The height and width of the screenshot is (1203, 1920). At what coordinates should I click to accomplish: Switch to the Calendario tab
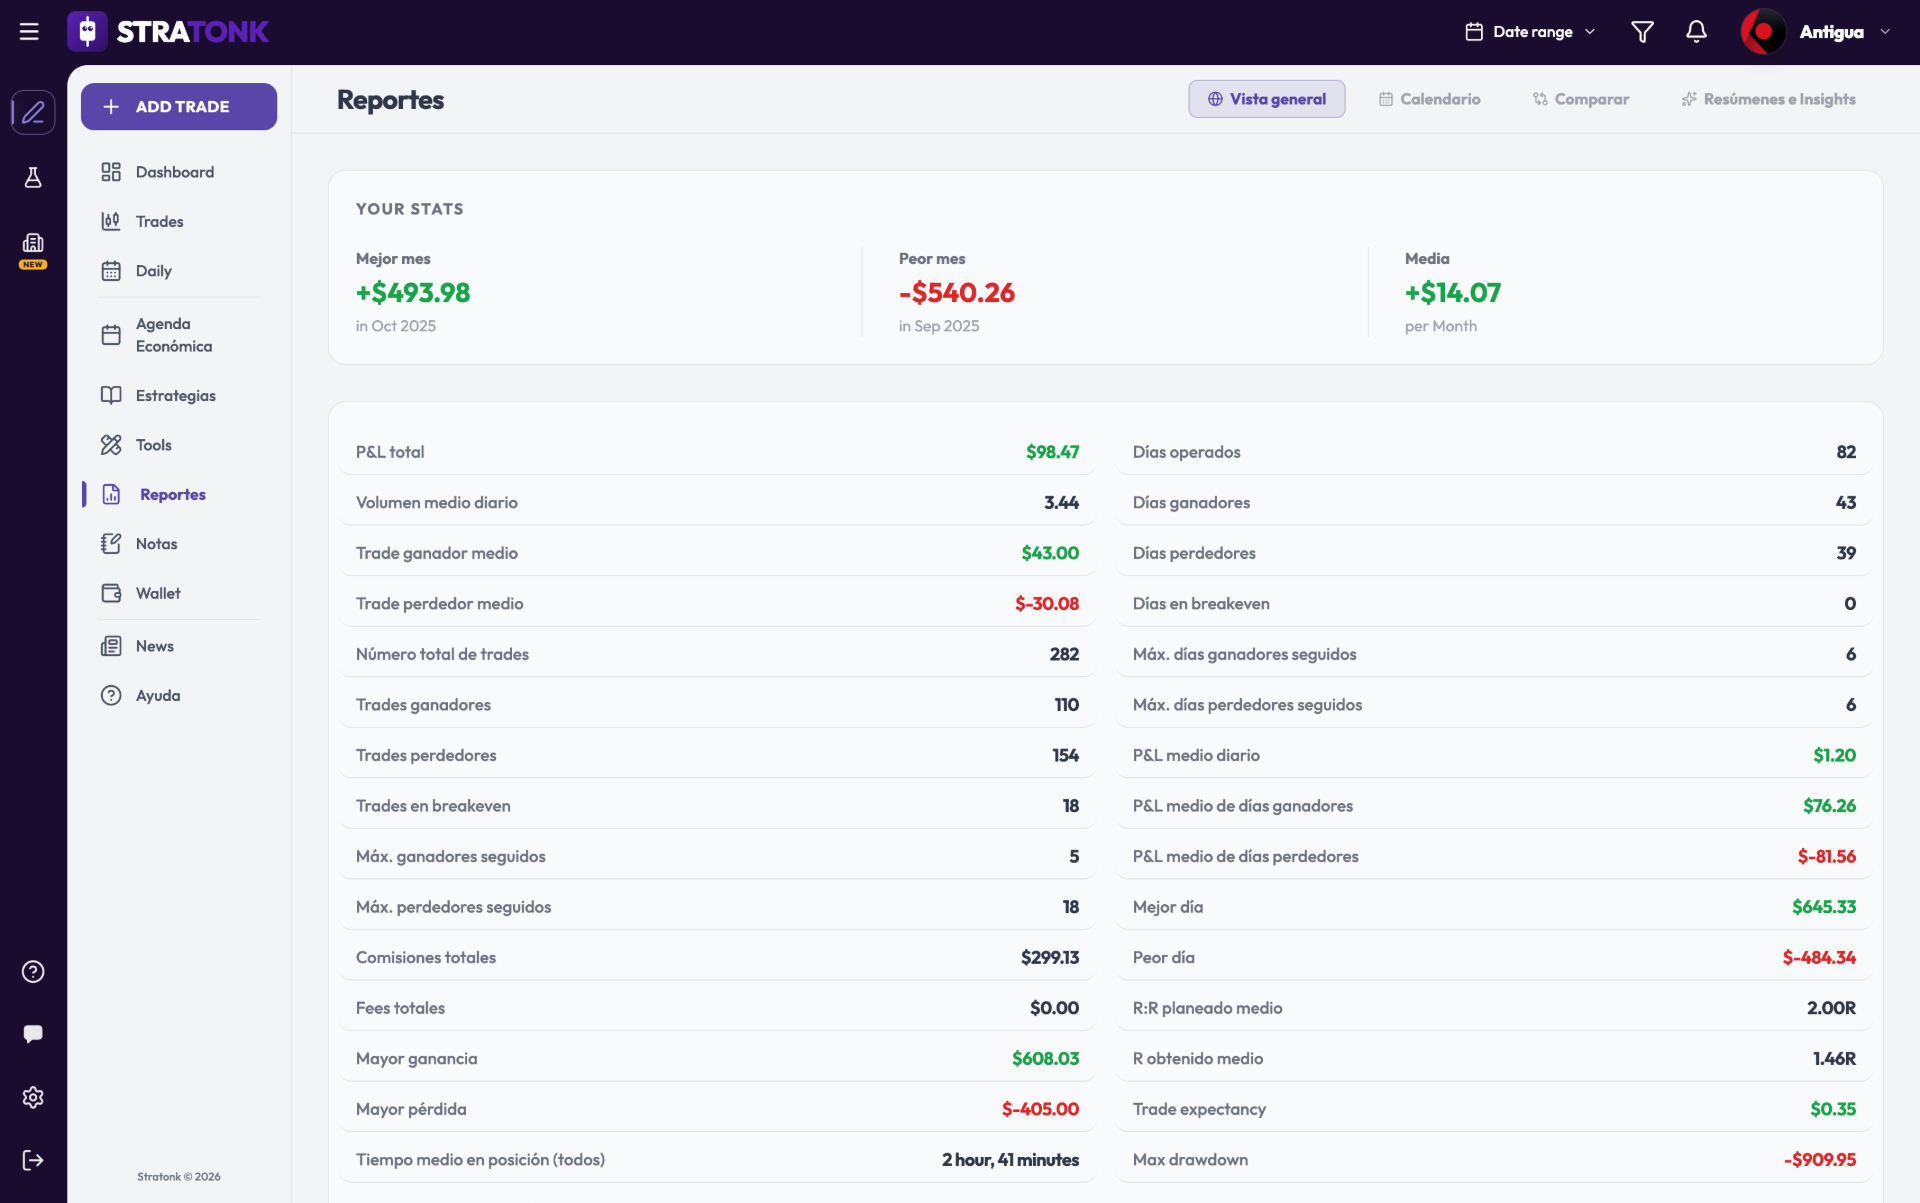pos(1429,99)
